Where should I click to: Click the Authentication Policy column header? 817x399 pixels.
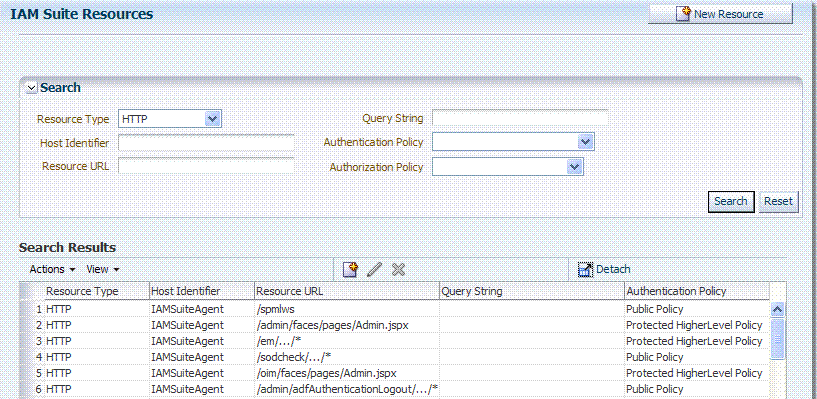(x=697, y=291)
